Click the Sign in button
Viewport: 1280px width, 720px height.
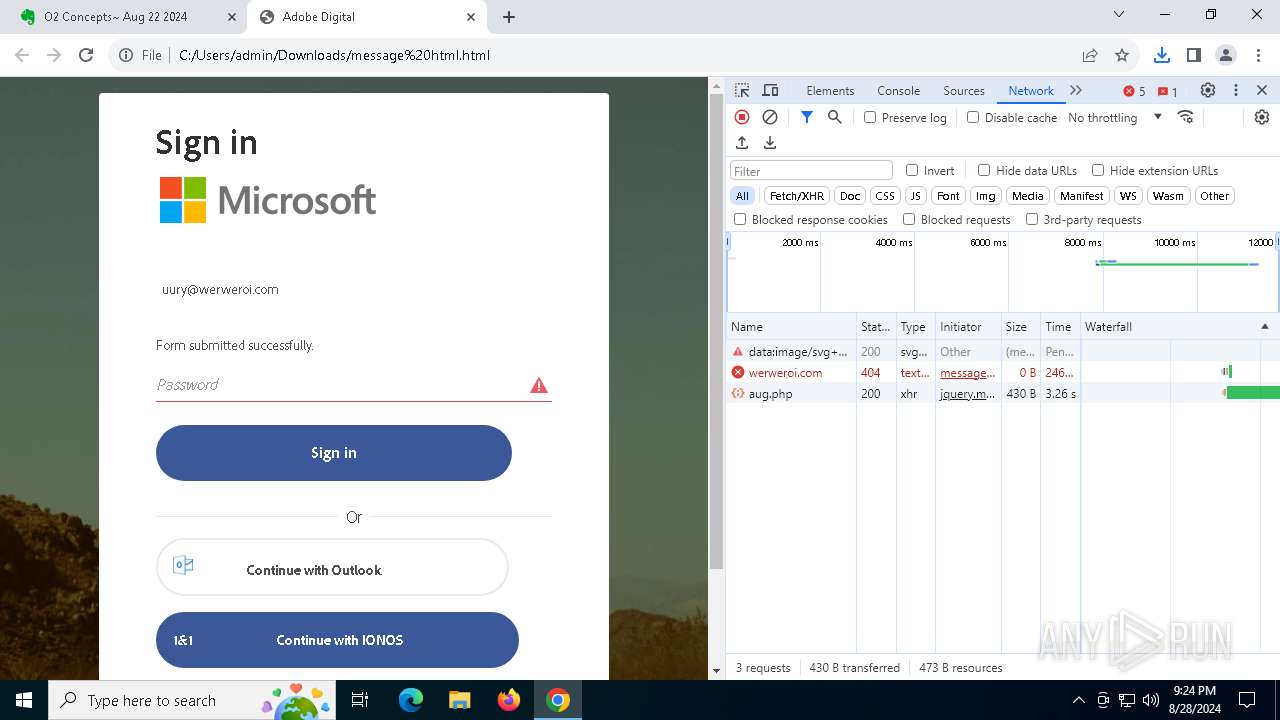pos(334,453)
